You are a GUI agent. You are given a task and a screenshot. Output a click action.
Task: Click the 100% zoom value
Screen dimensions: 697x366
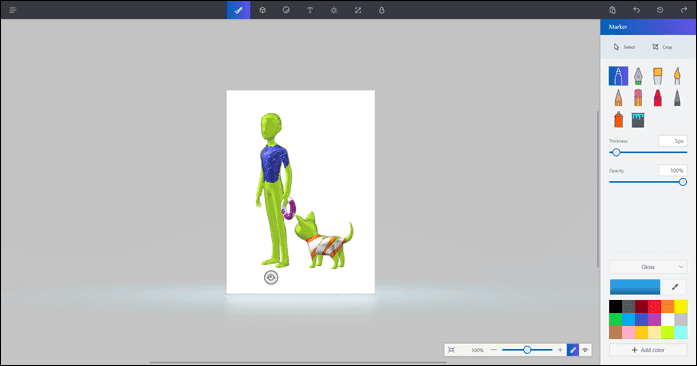(x=477, y=350)
